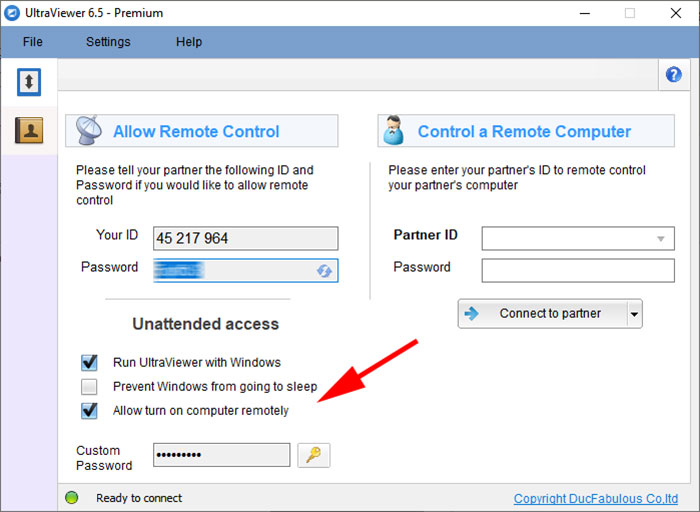The height and width of the screenshot is (512, 700).
Task: Open the contacts address book icon
Action: pos(29,131)
